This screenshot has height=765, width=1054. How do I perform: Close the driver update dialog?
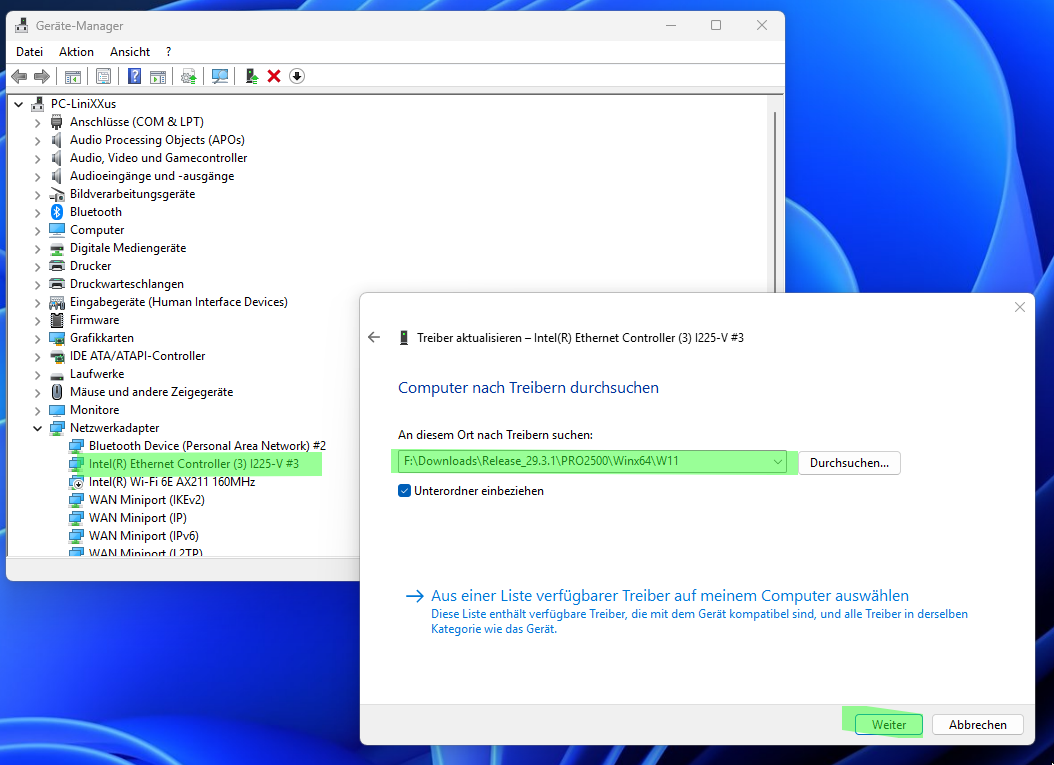tap(1020, 307)
